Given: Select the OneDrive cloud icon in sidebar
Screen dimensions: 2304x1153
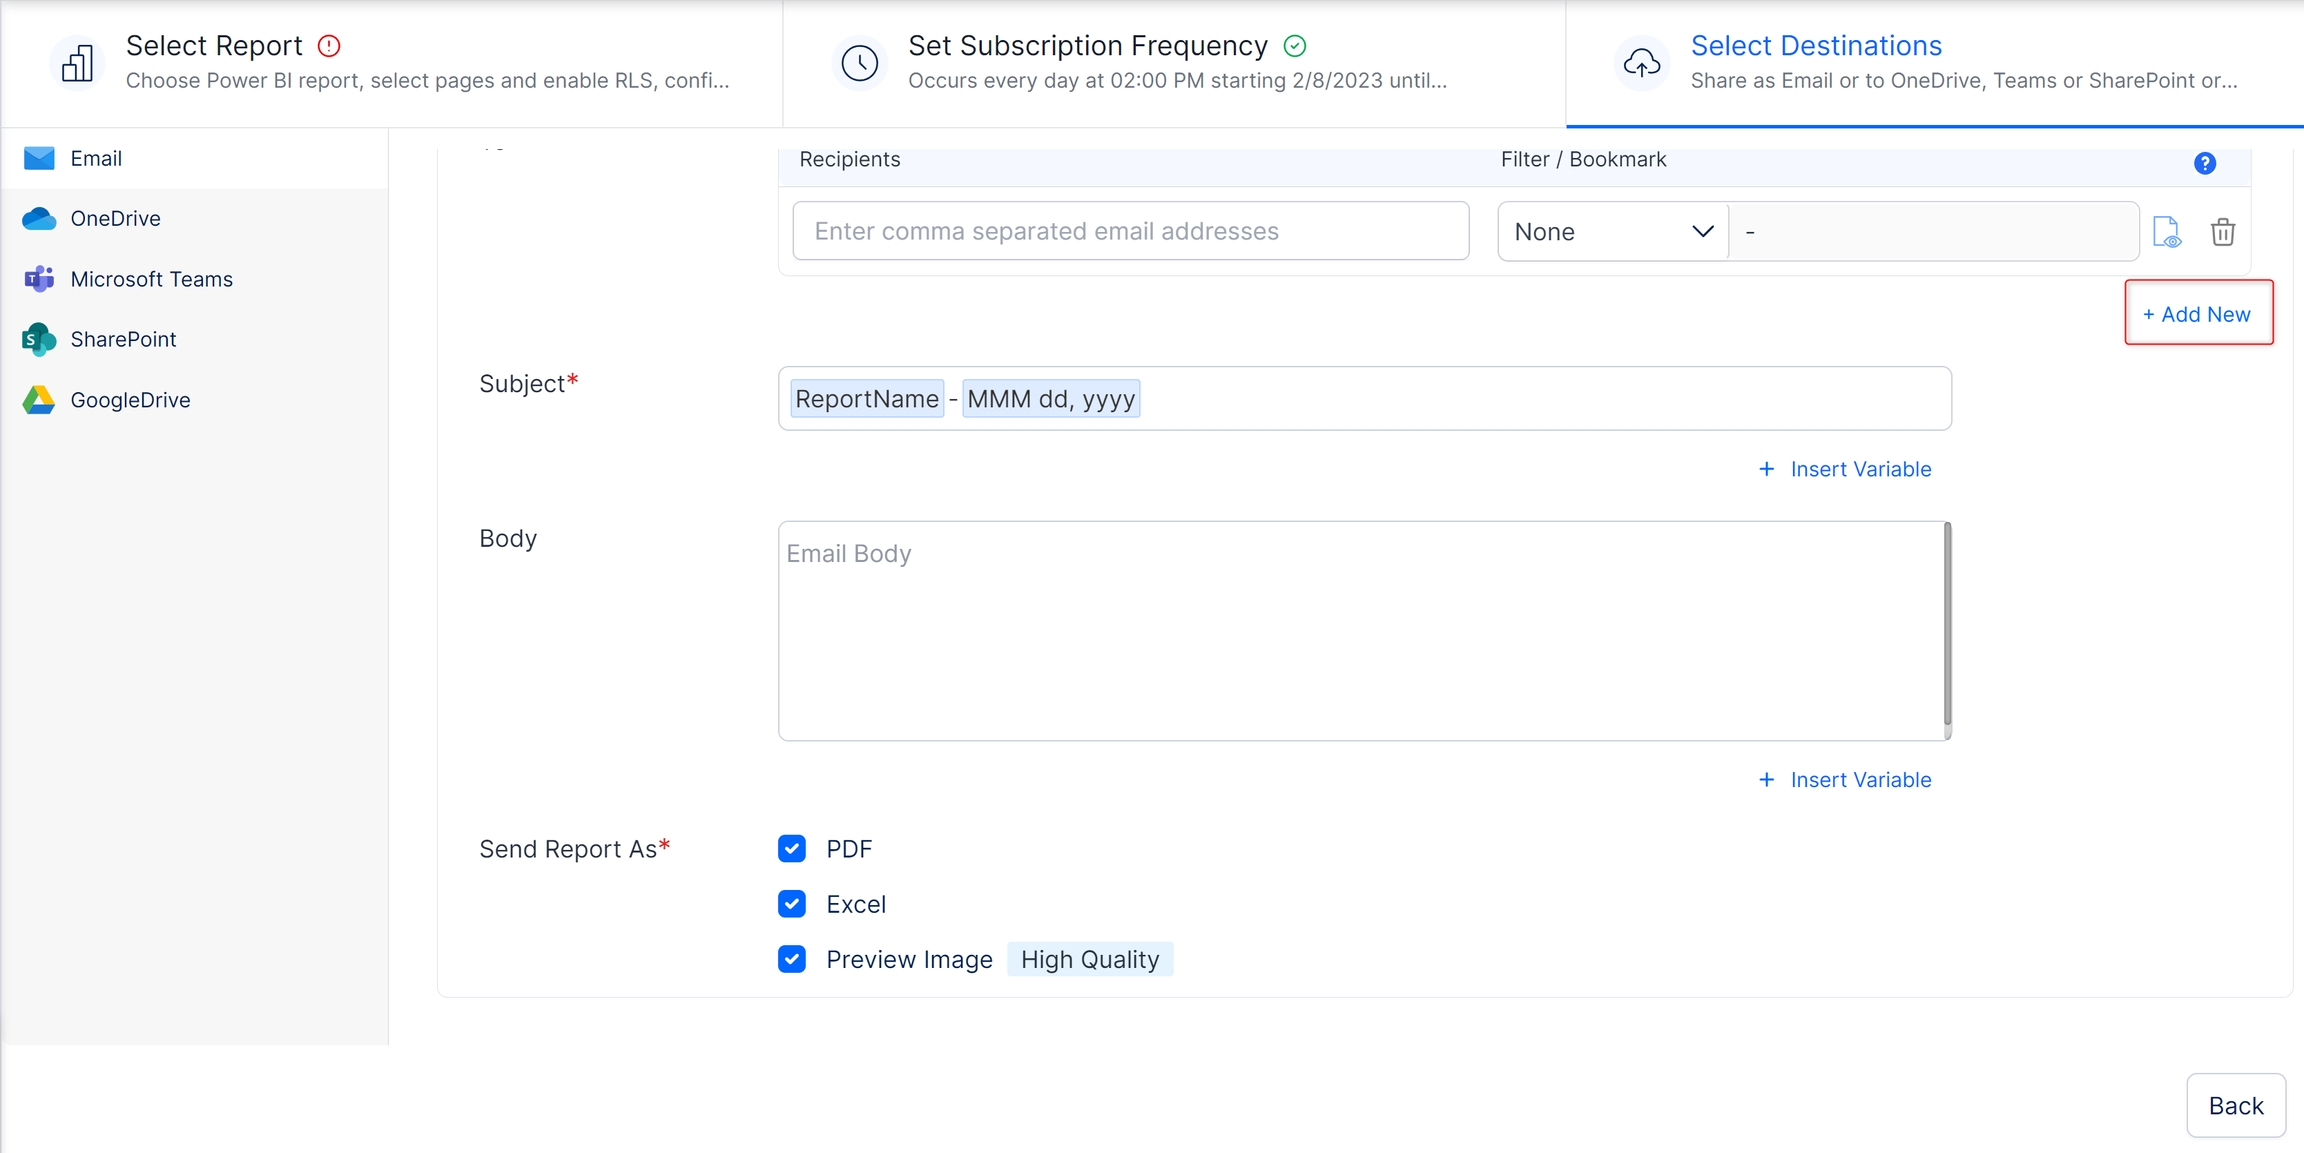Looking at the screenshot, I should click(39, 219).
